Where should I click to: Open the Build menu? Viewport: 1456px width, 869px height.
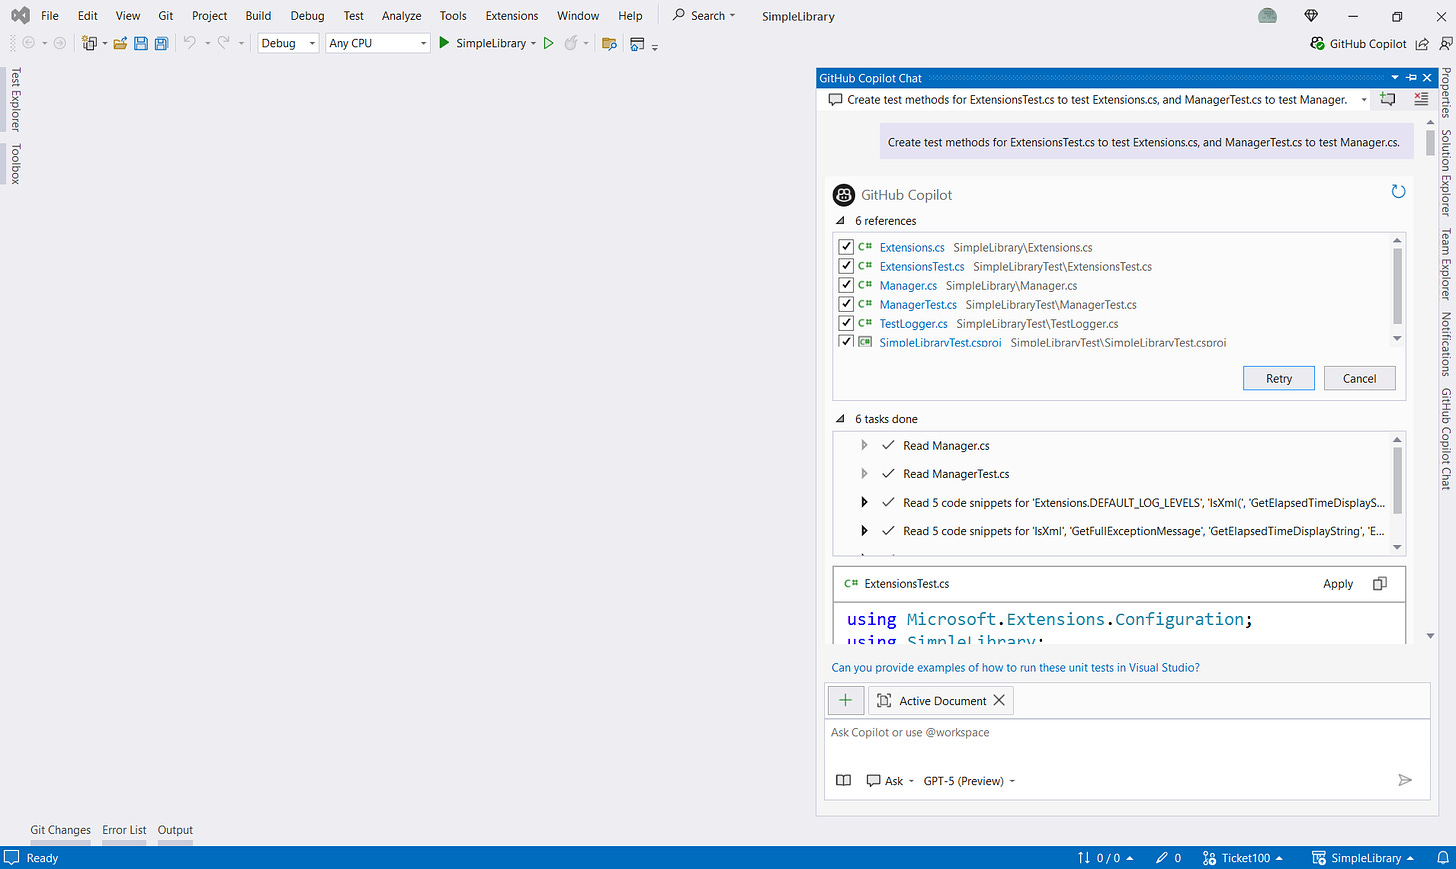click(x=258, y=16)
